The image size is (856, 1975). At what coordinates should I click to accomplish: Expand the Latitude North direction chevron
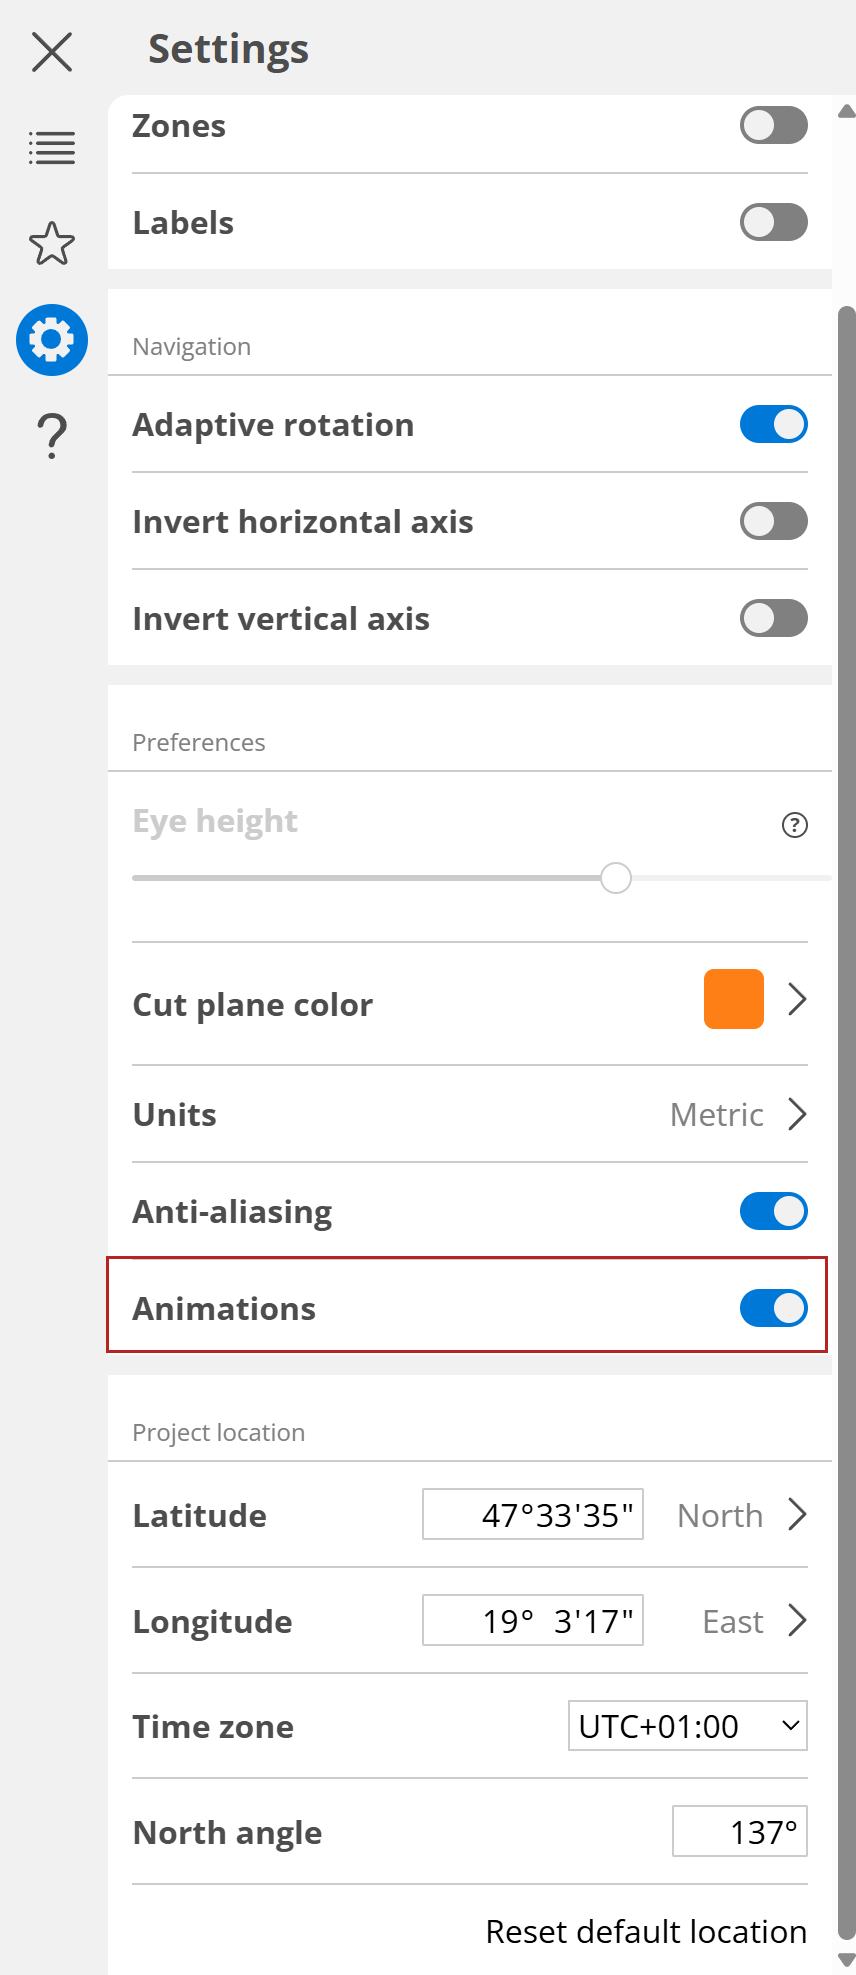797,1515
